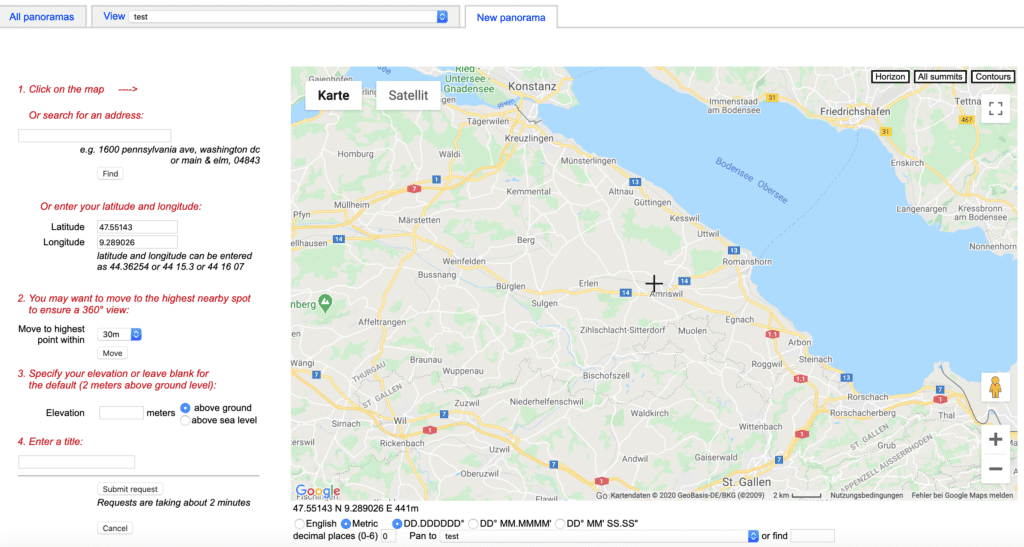Click the crosshair marker at Amriswil

pyautogui.click(x=654, y=283)
